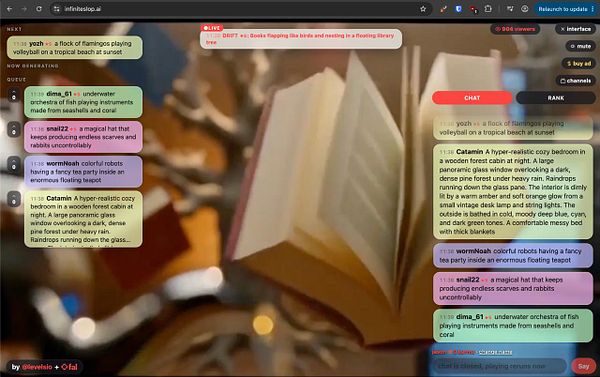Click the browser forward arrow

point(24,9)
